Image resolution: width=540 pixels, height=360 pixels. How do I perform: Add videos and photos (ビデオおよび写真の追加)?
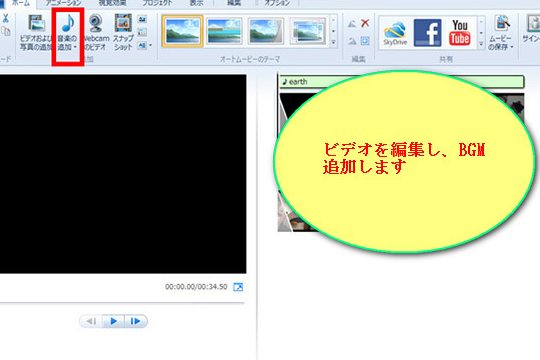pos(36,32)
